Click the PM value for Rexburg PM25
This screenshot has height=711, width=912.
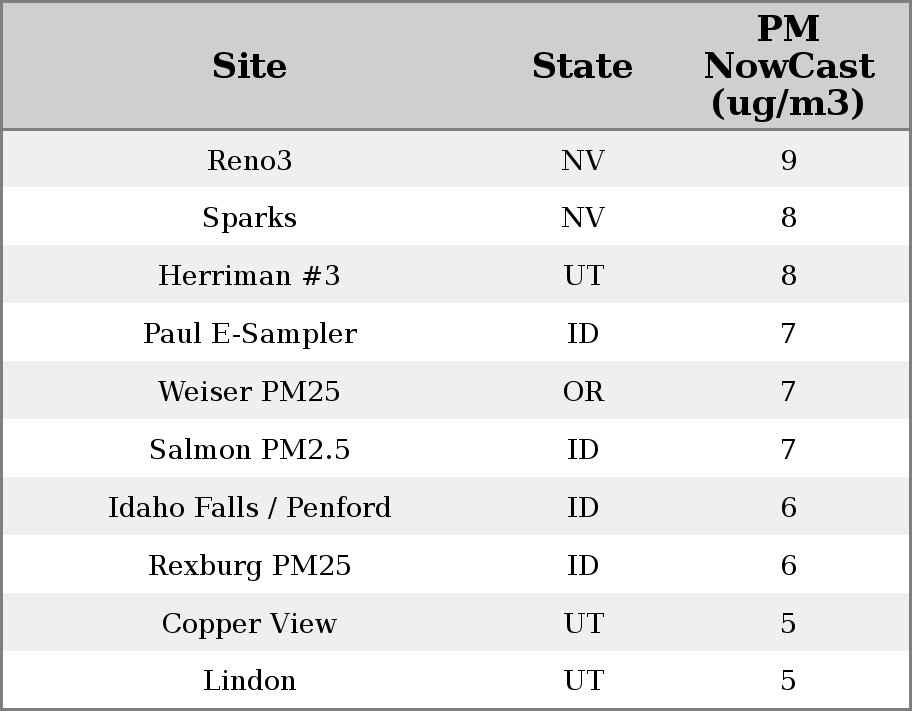pos(788,566)
